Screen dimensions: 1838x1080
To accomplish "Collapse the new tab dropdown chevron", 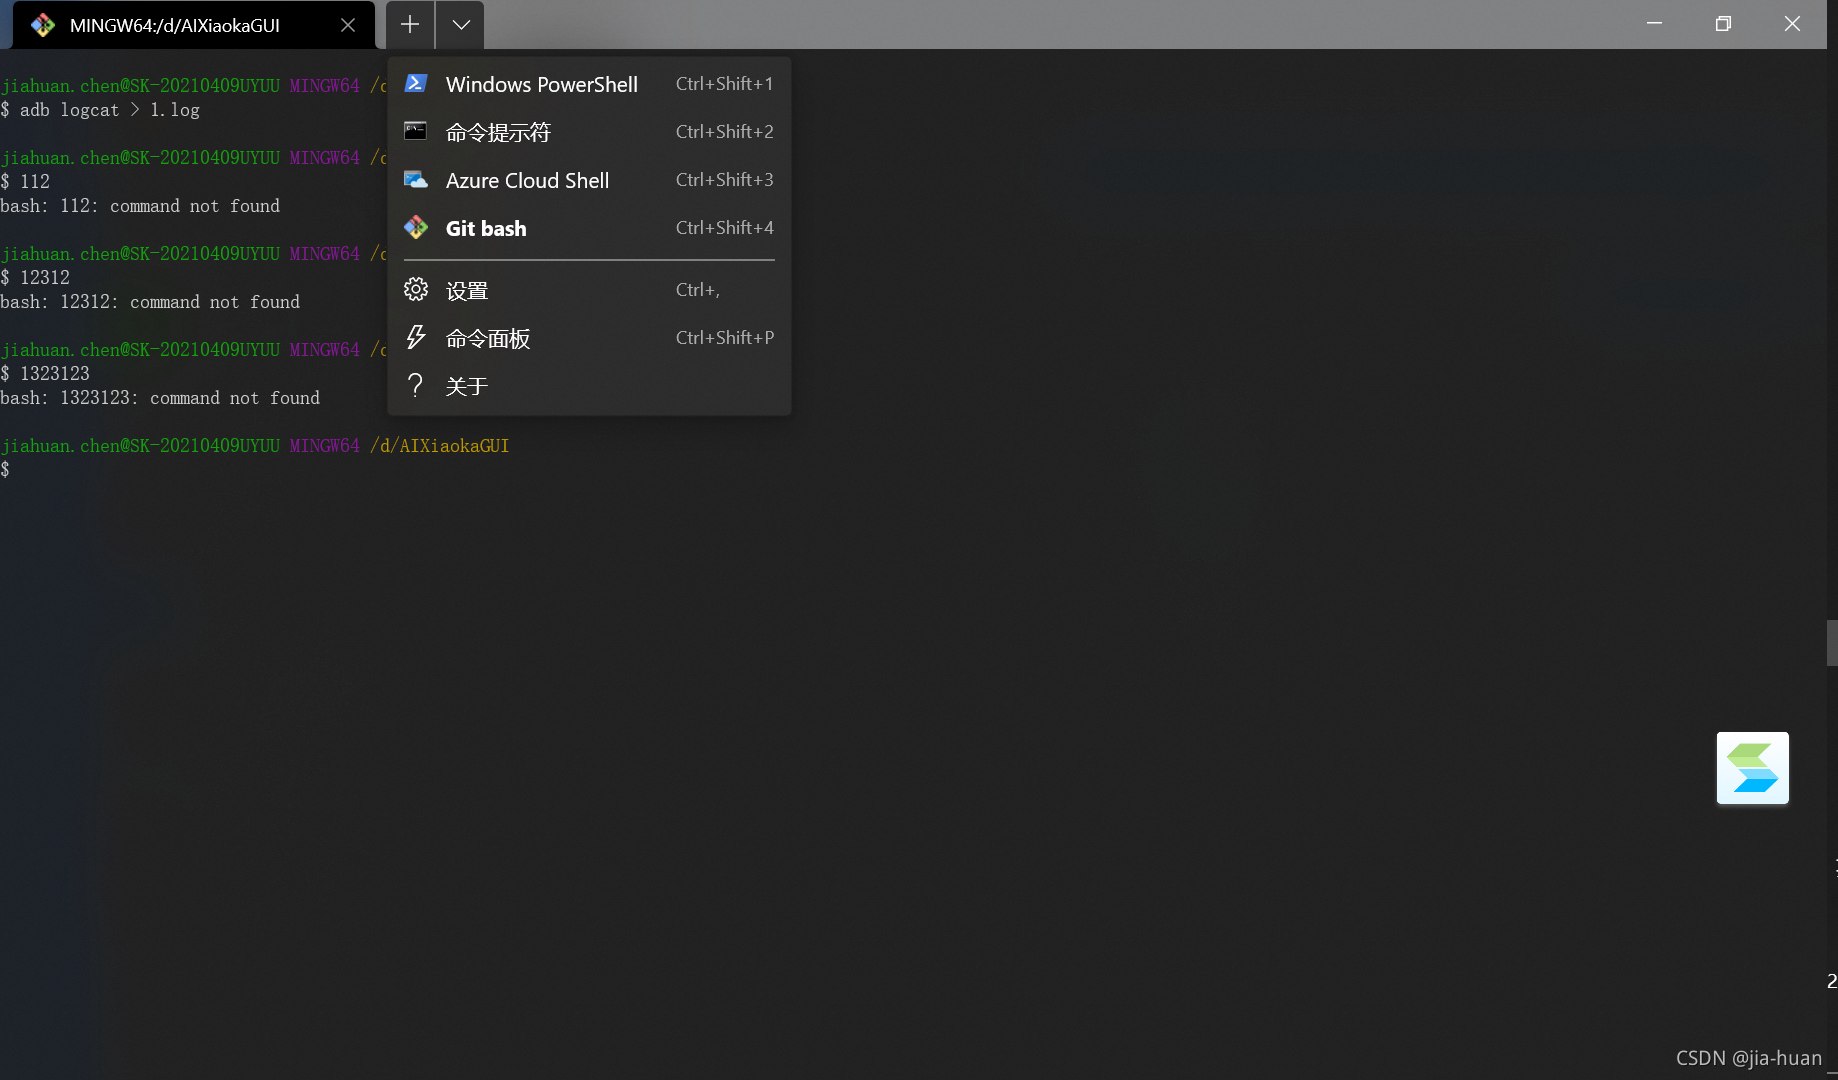I will pos(461,24).
